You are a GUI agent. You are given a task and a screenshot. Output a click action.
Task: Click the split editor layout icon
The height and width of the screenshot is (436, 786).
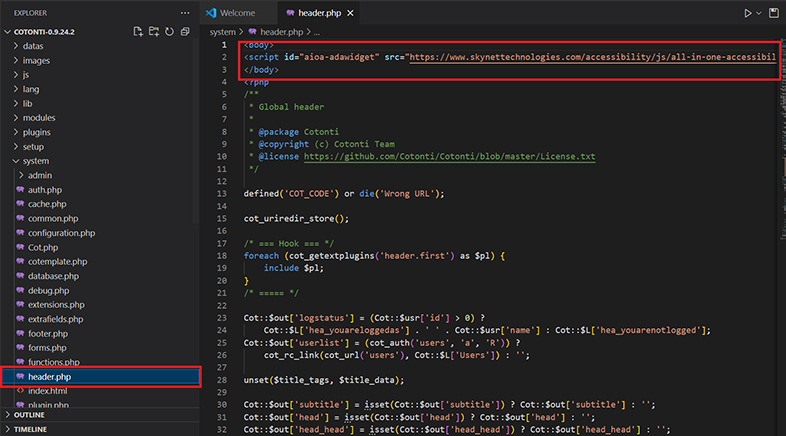(774, 13)
